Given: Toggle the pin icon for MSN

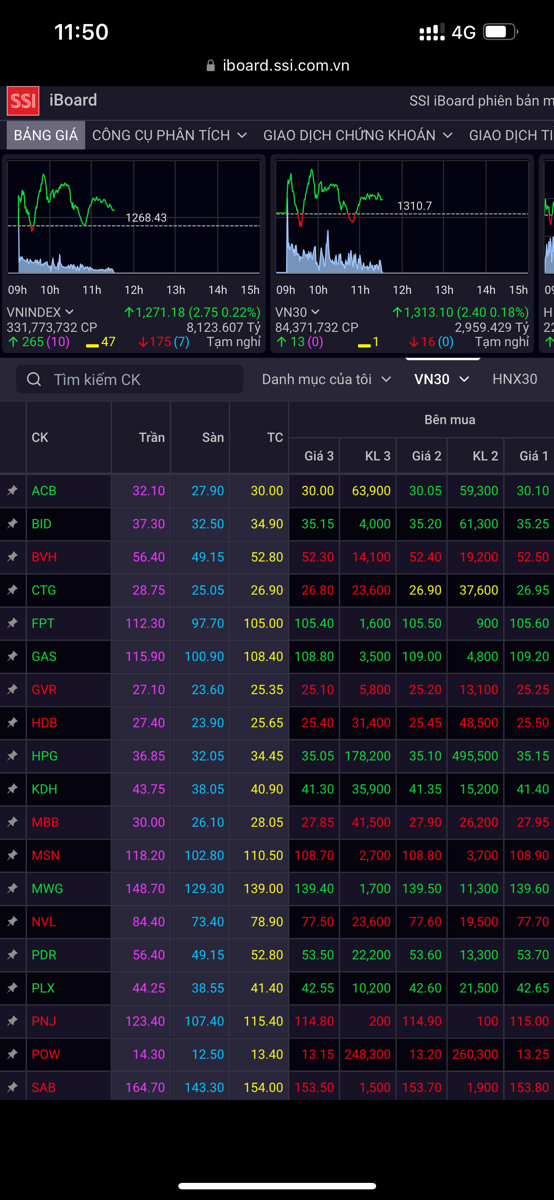Looking at the screenshot, I should (13, 855).
